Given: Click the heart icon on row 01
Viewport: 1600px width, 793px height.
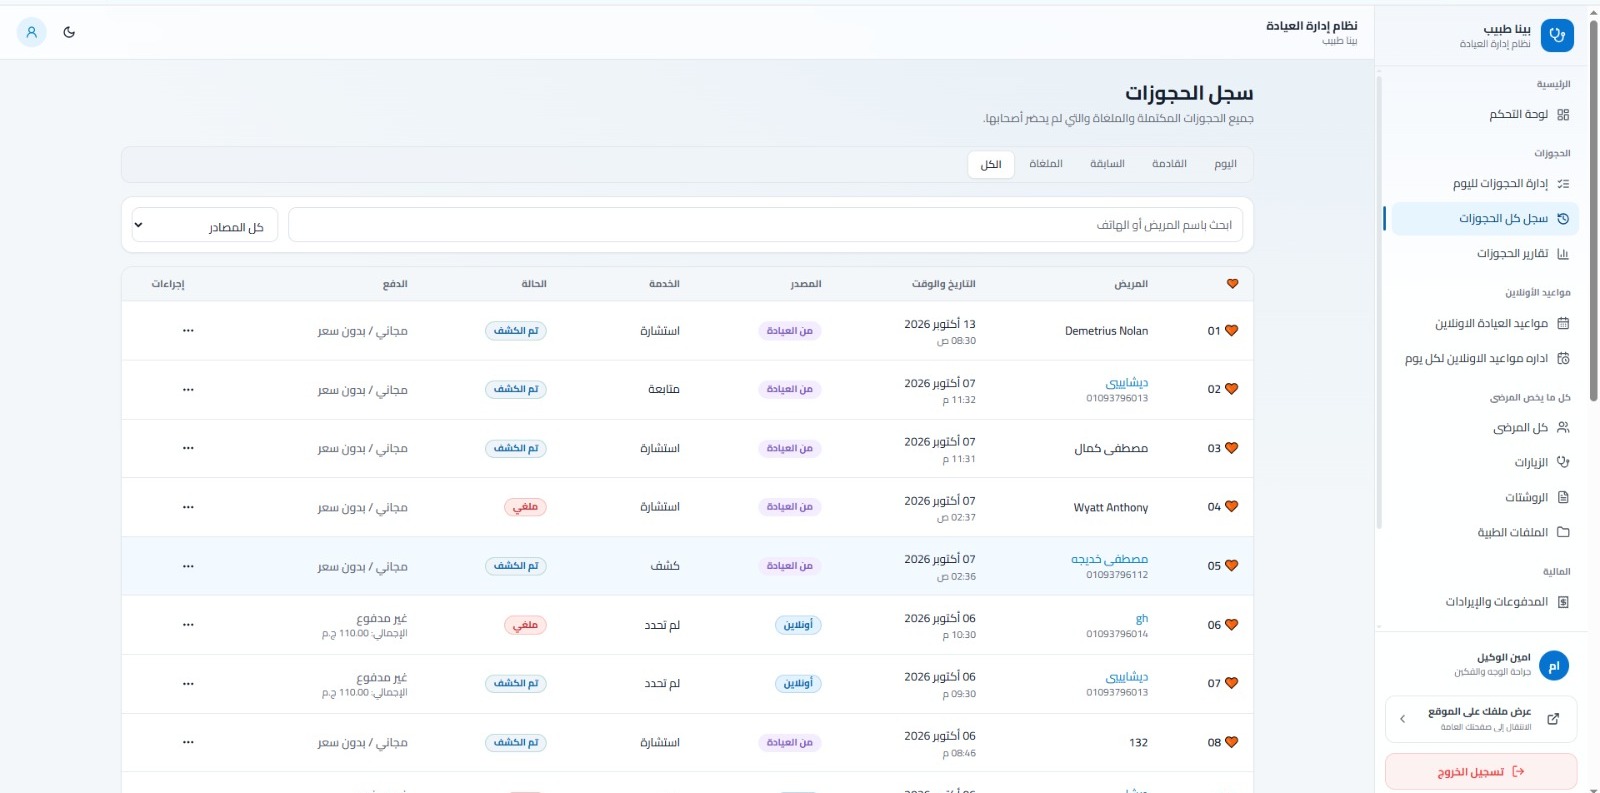Looking at the screenshot, I should pos(1232,331).
